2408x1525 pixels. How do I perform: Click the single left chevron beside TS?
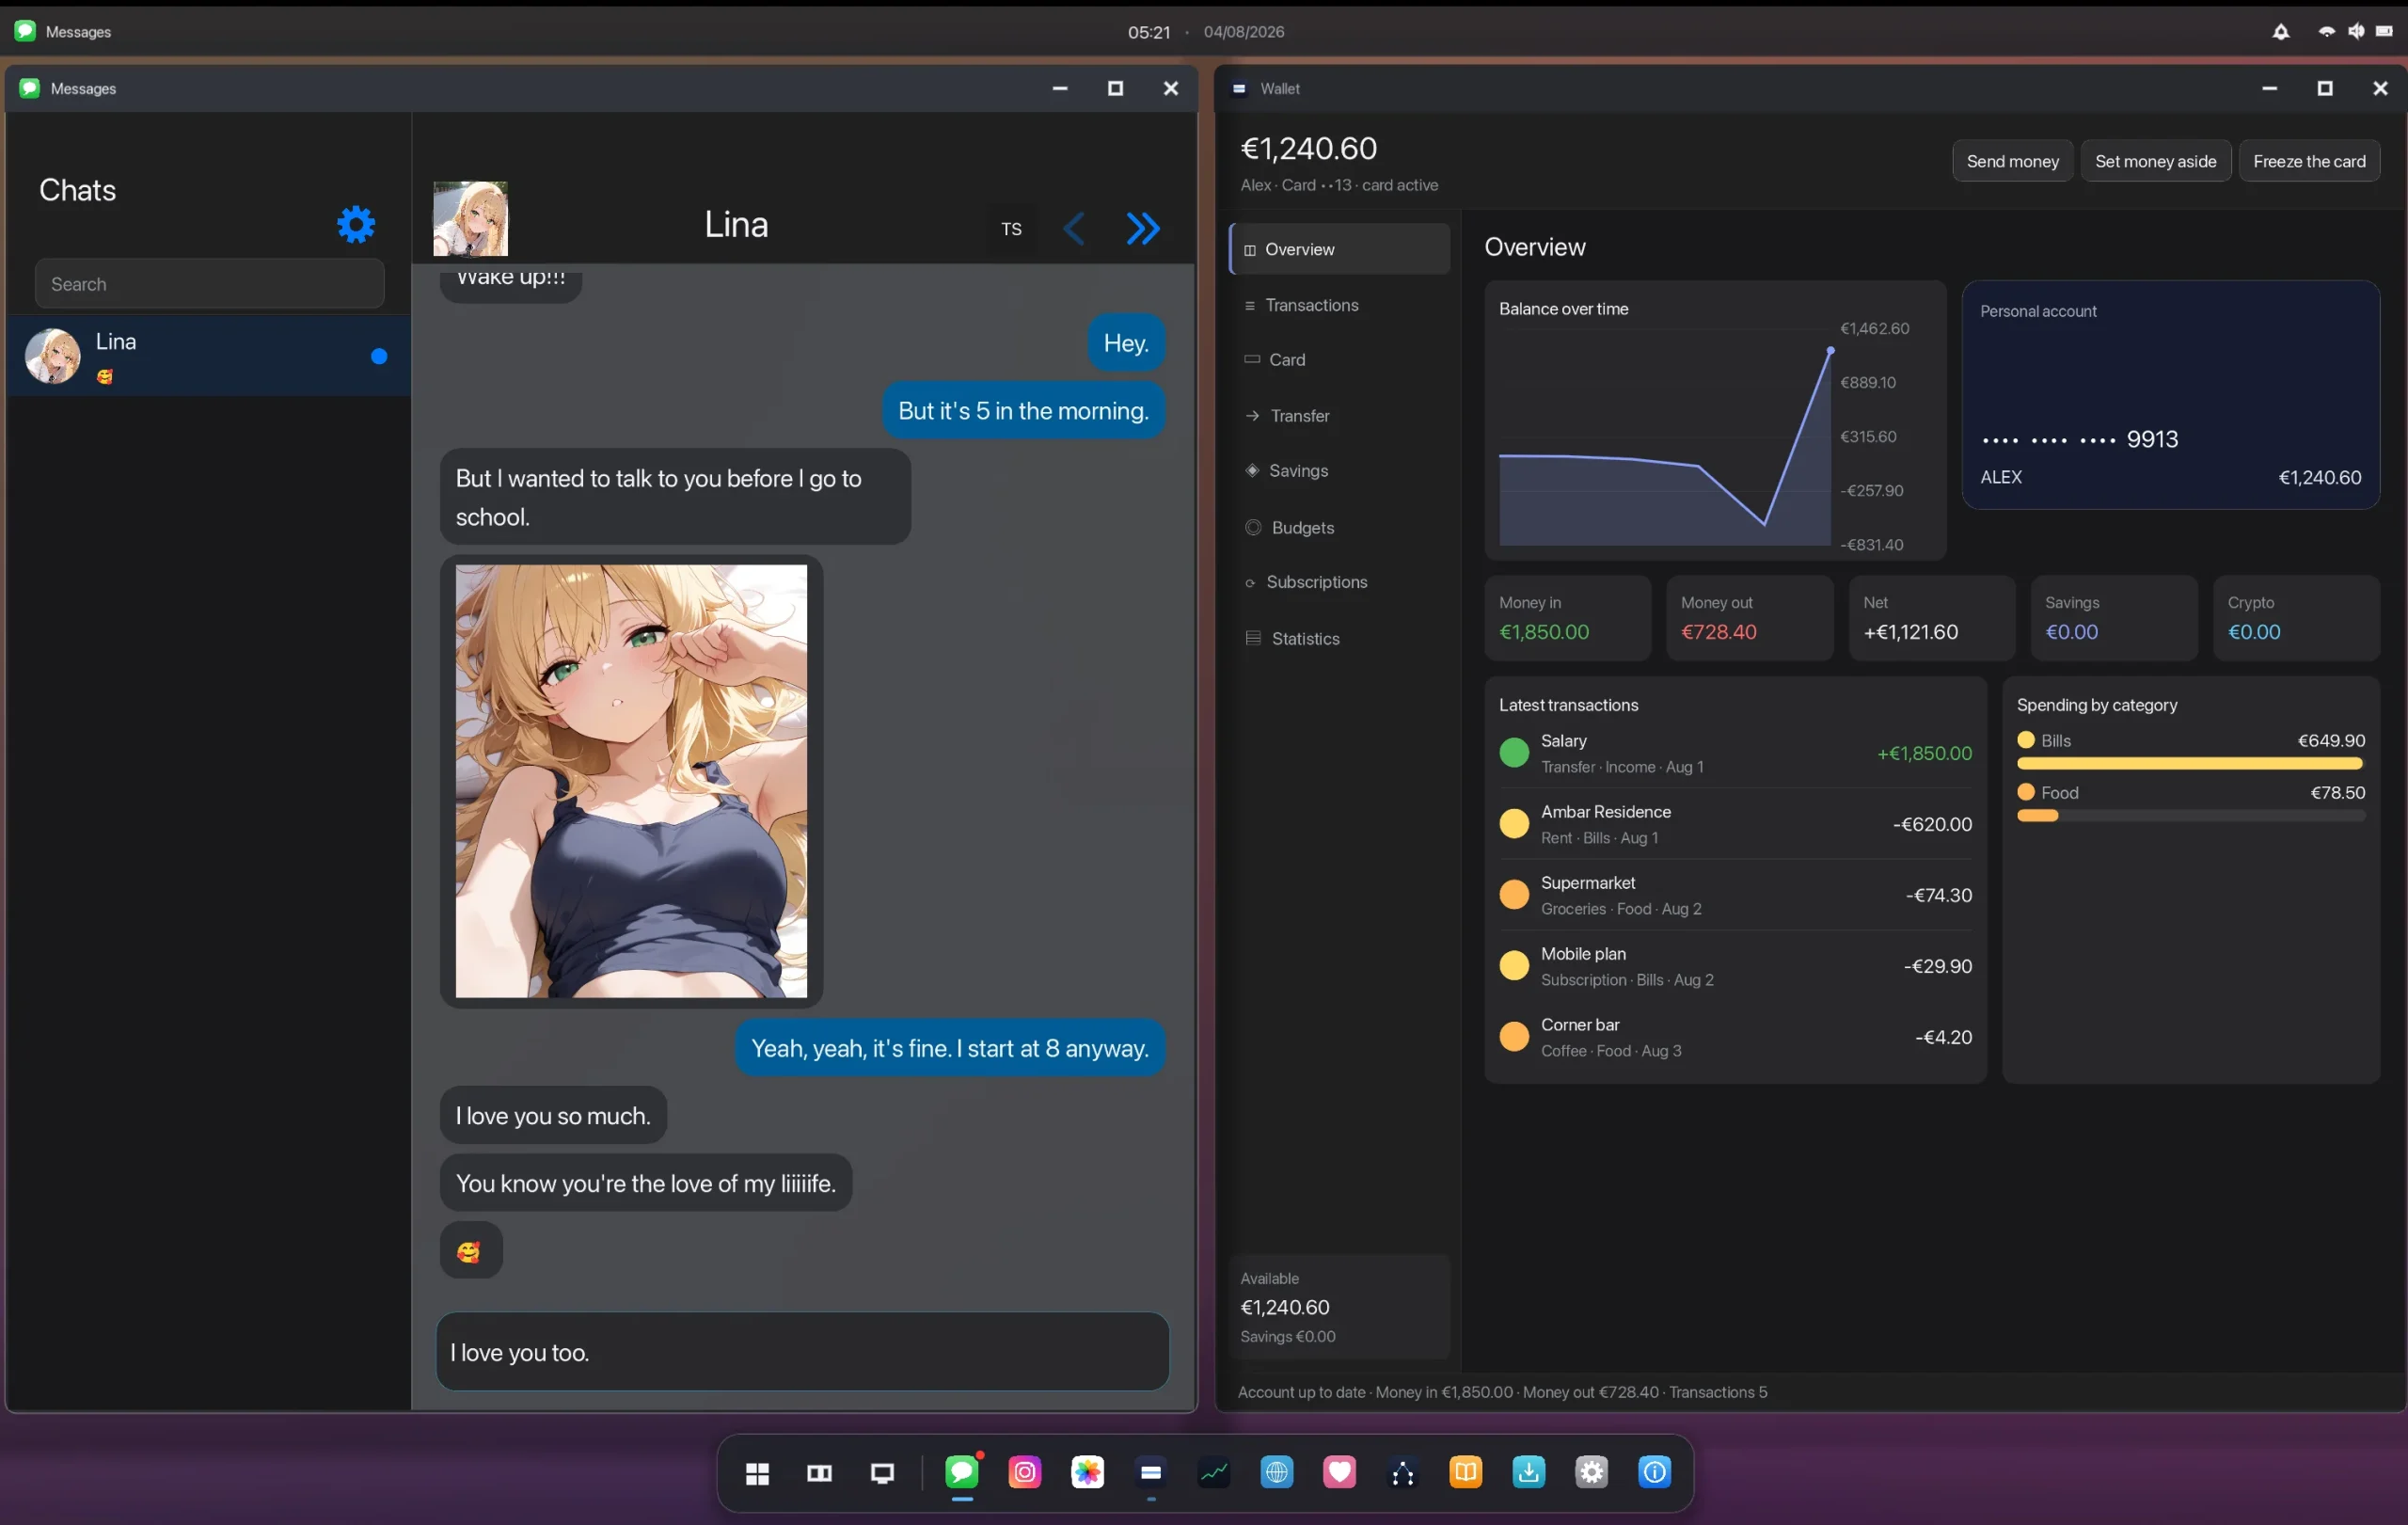[1074, 229]
